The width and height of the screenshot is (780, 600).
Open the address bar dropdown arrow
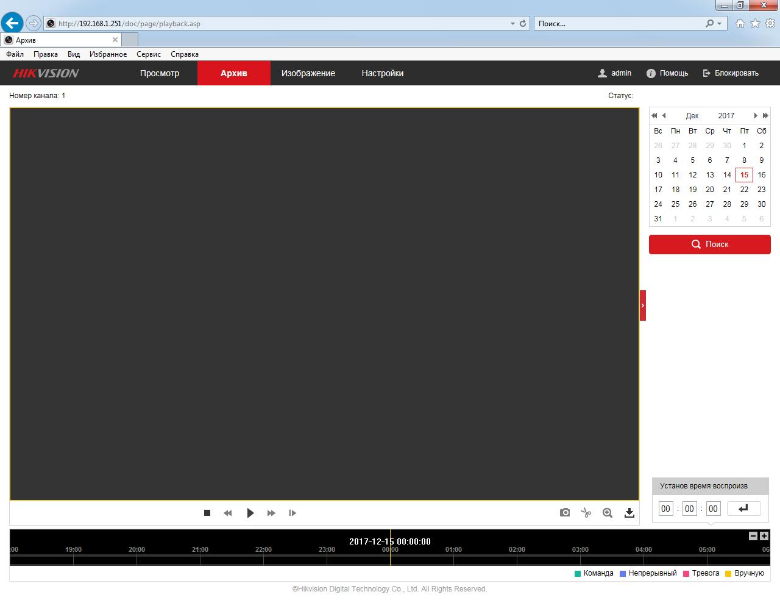(512, 23)
